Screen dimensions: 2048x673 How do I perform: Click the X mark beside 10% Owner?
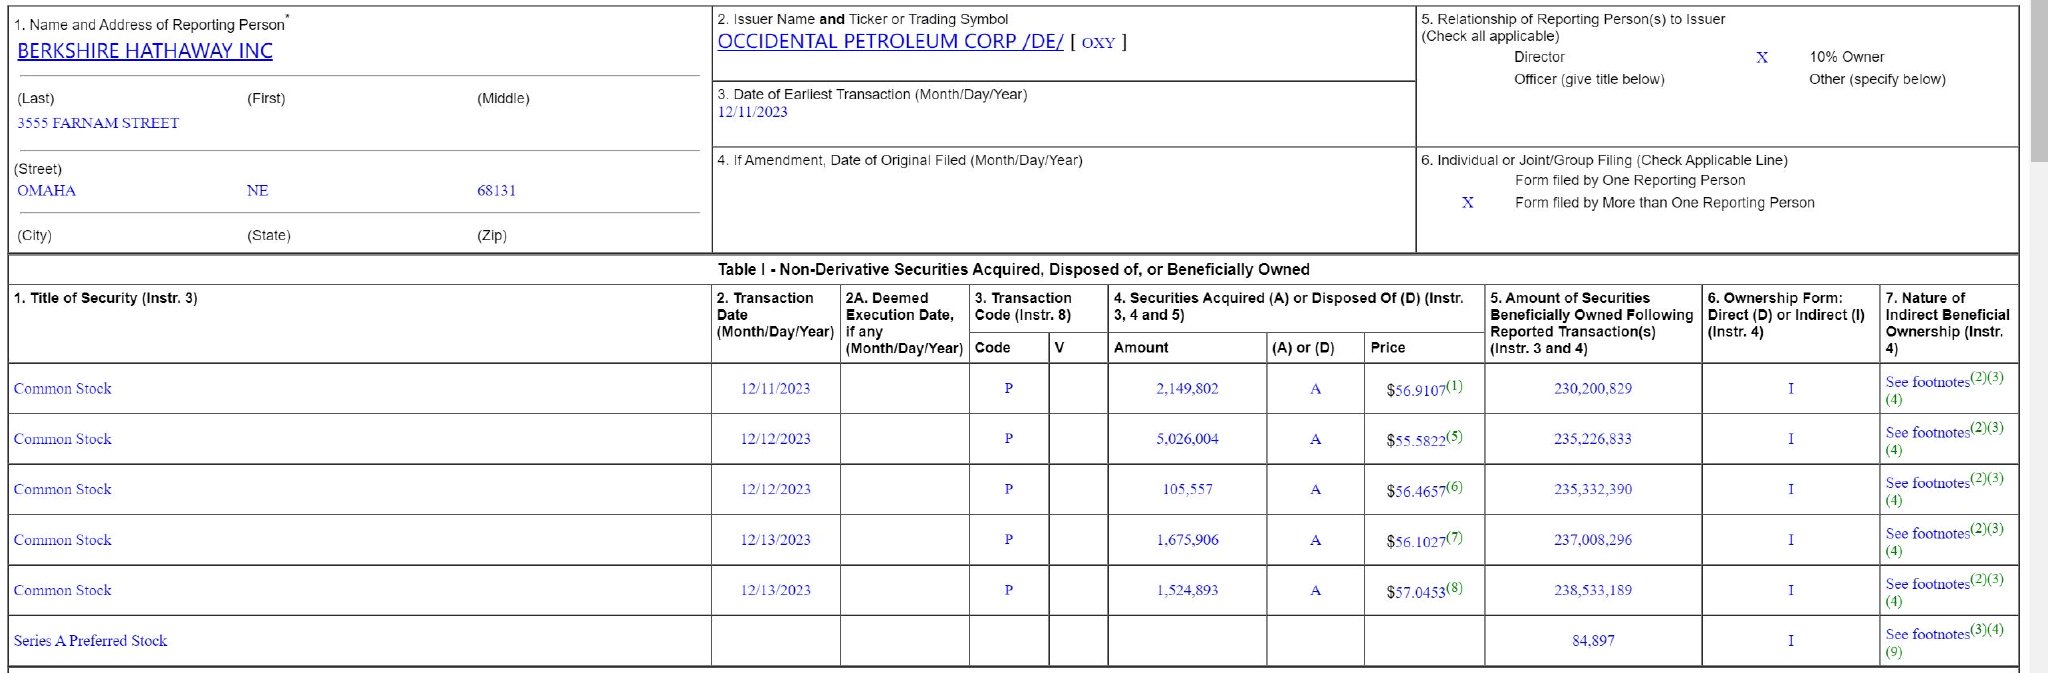click(1762, 58)
